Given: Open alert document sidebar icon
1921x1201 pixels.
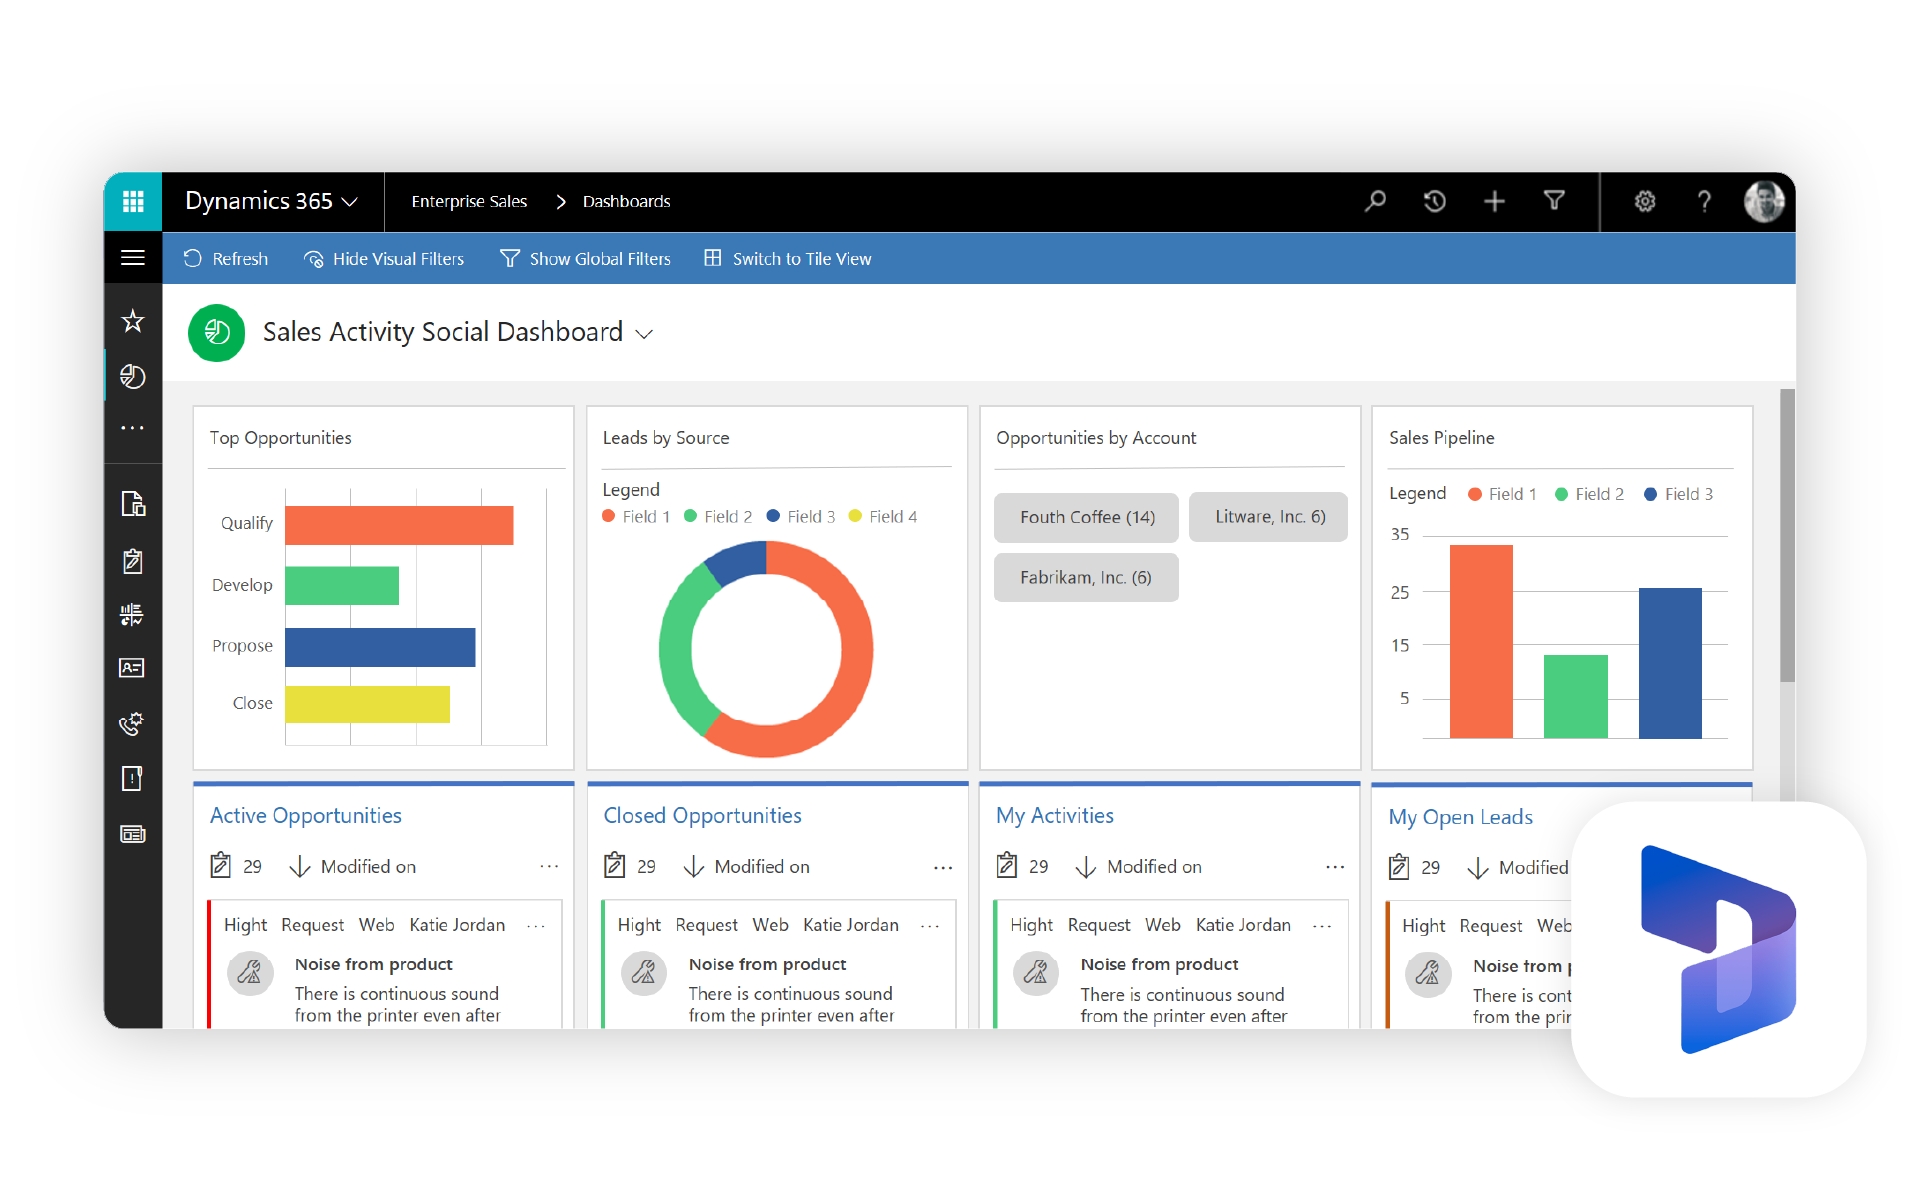Looking at the screenshot, I should click(x=132, y=778).
